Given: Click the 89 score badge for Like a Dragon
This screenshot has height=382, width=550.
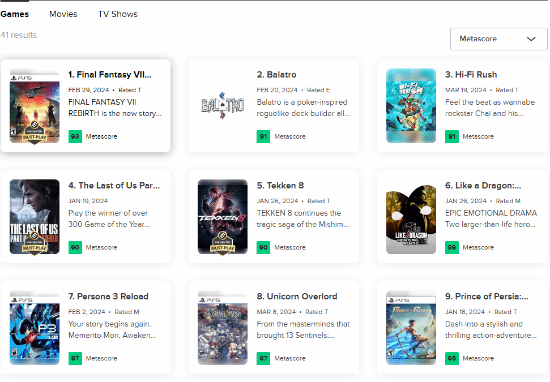Looking at the screenshot, I should coord(452,247).
